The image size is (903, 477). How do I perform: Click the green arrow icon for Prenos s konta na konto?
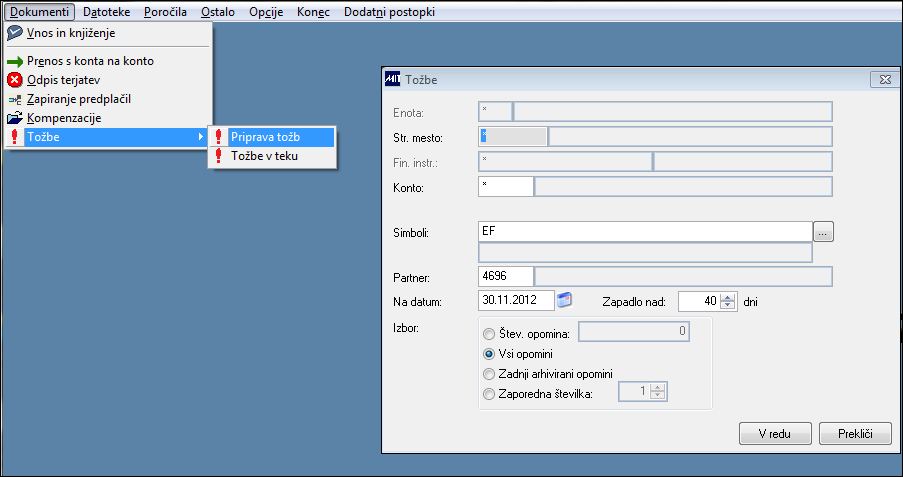[x=15, y=62]
